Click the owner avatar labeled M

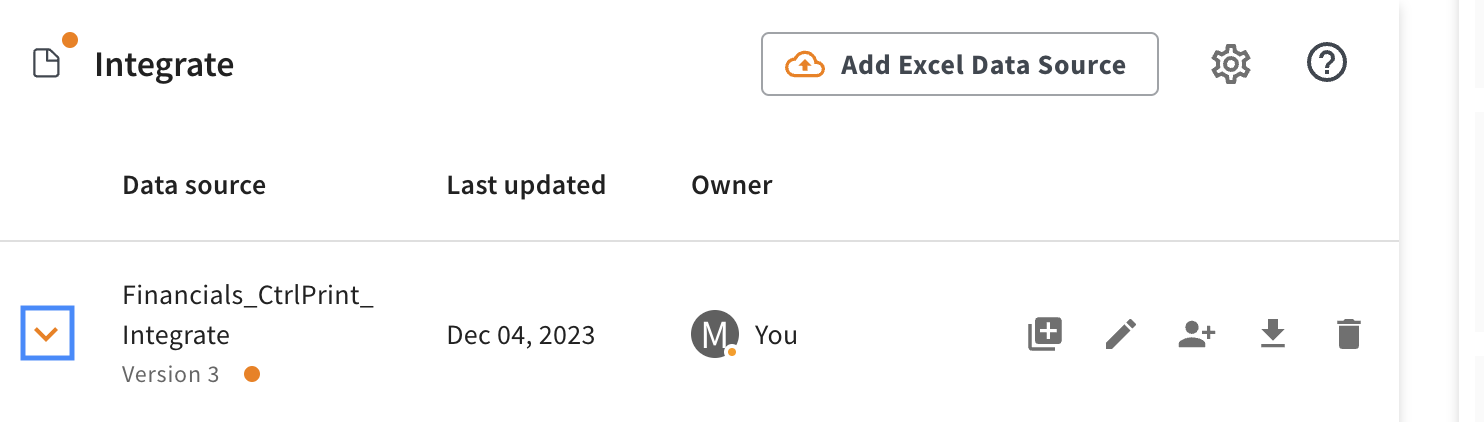[x=715, y=334]
